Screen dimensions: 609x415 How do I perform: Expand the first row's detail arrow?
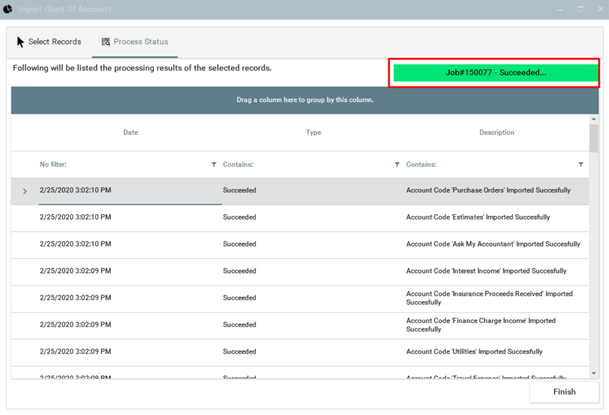25,191
